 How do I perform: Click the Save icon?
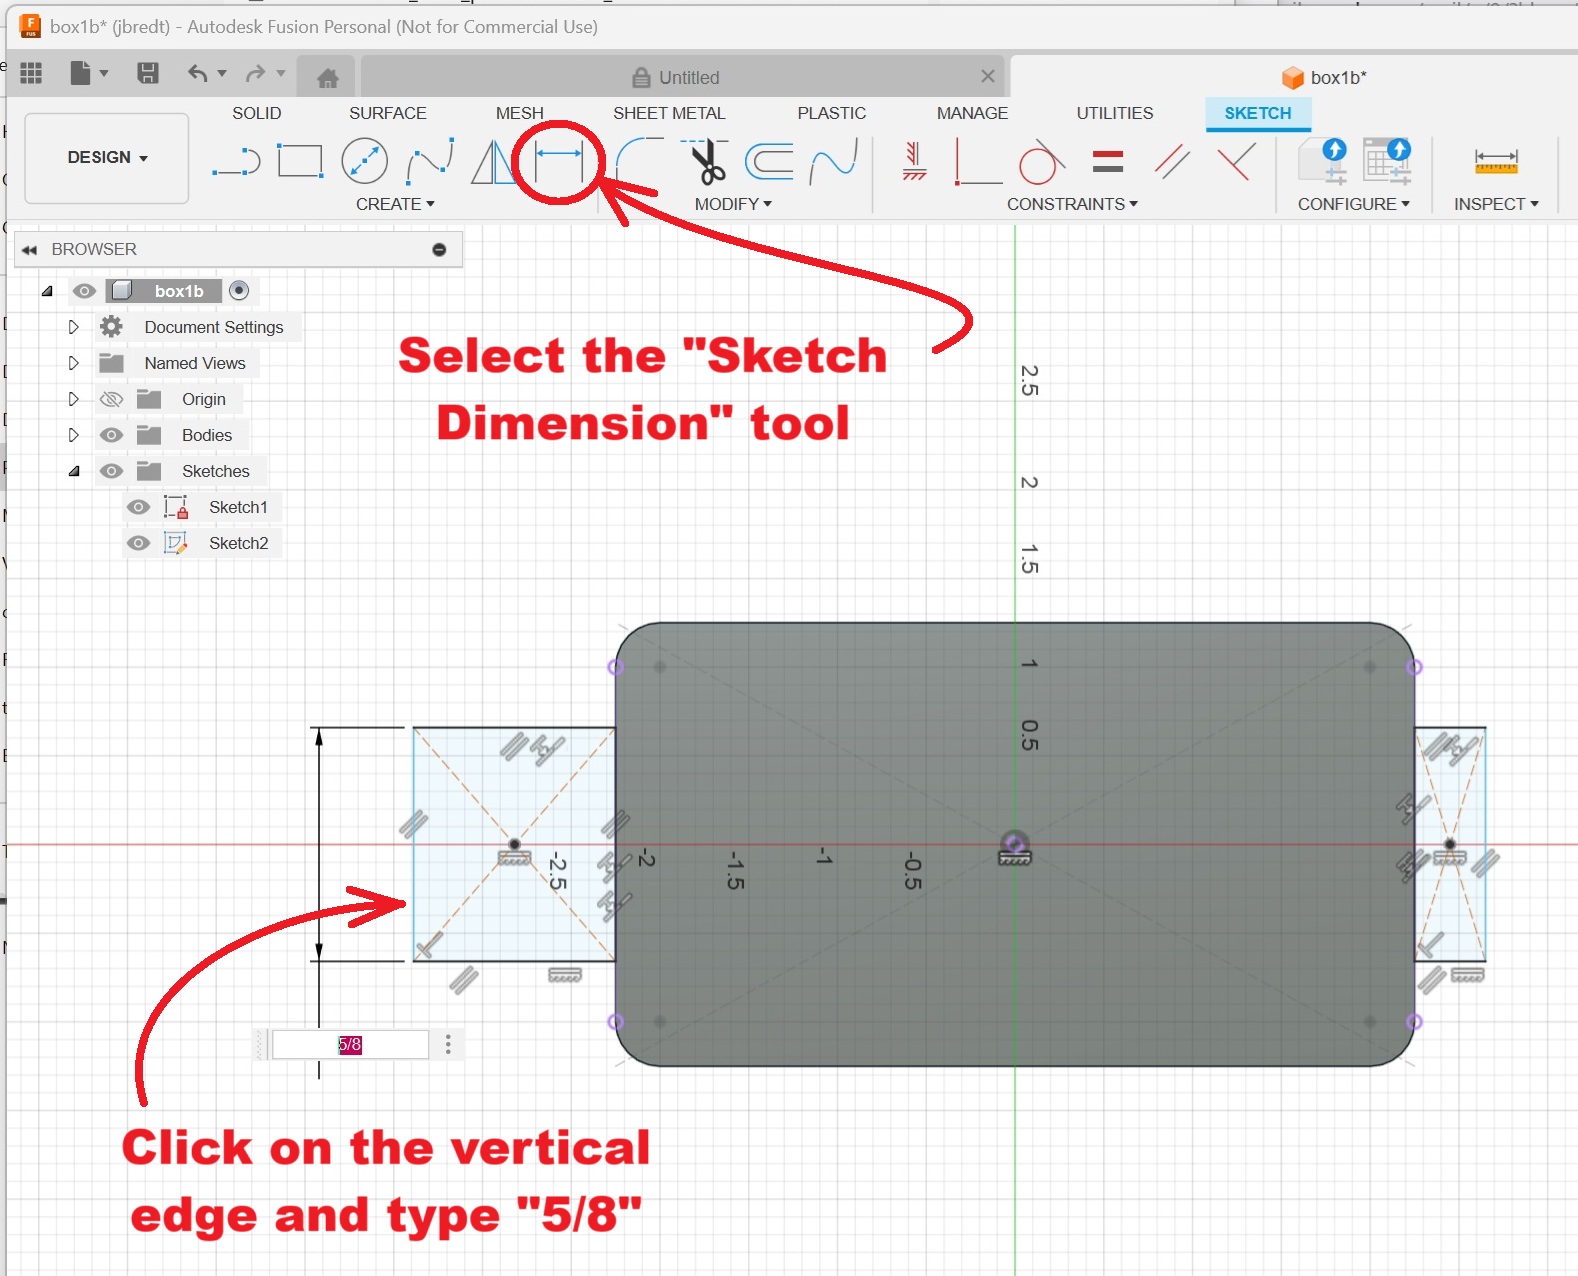[x=148, y=73]
